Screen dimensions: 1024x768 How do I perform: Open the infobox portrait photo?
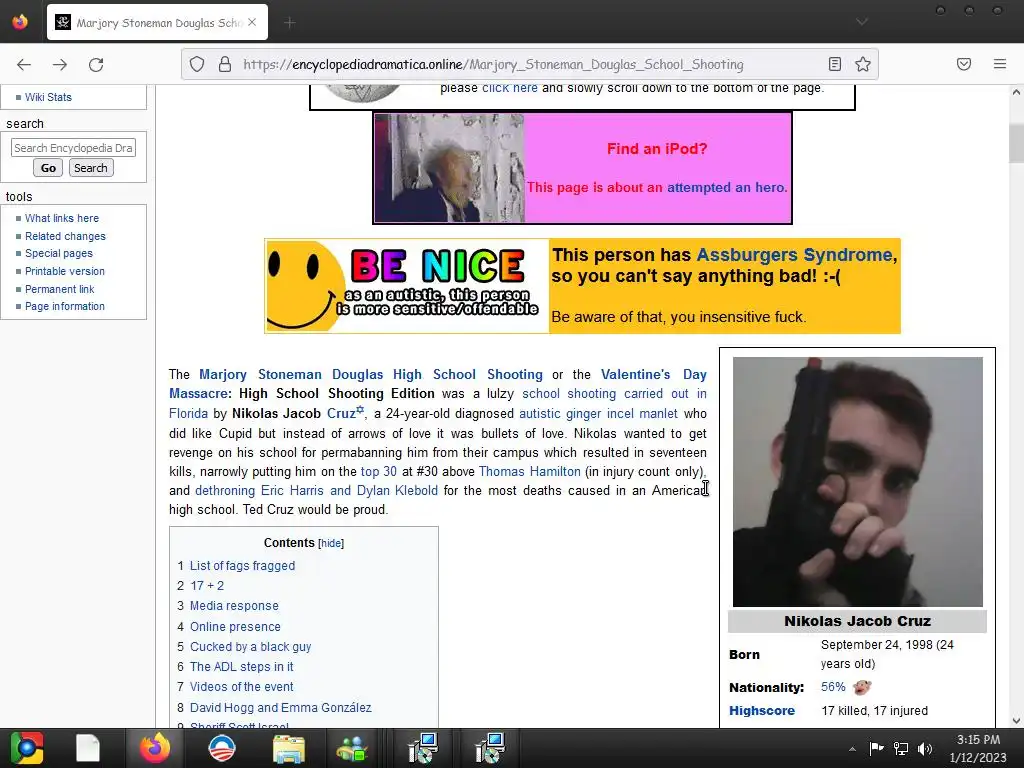(857, 482)
